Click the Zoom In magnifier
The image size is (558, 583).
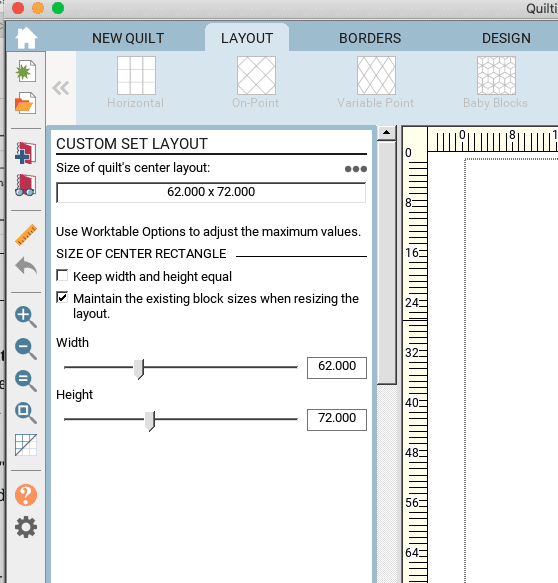tap(26, 317)
